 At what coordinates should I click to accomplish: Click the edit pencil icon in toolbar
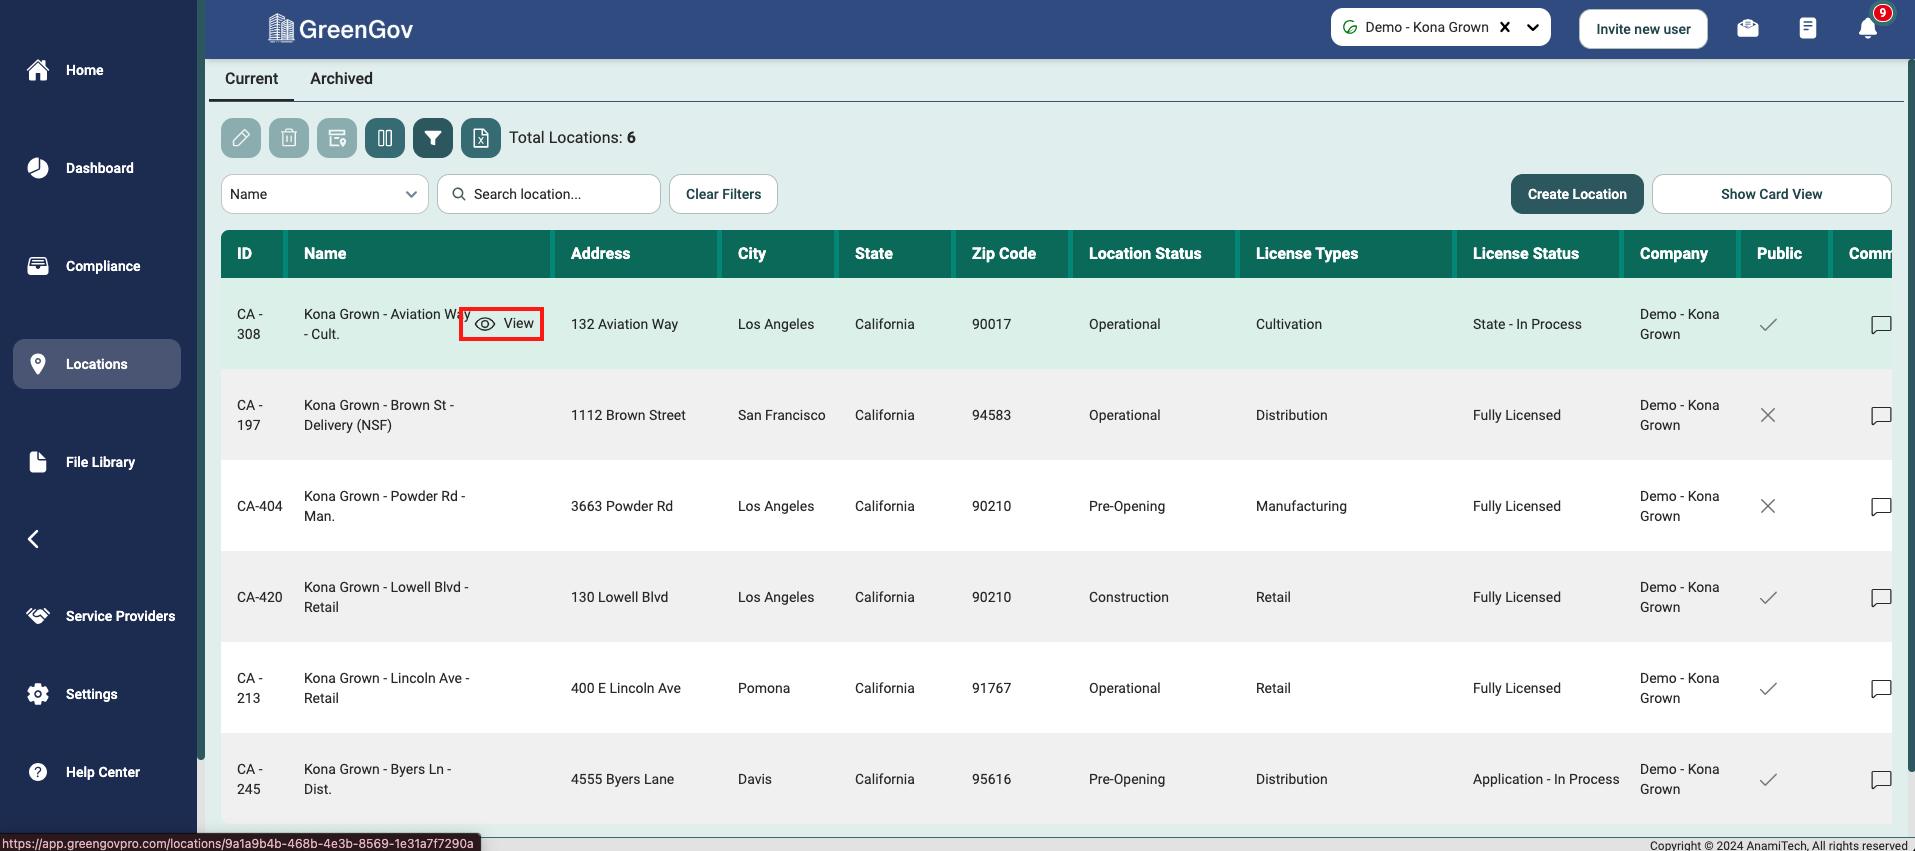(241, 138)
